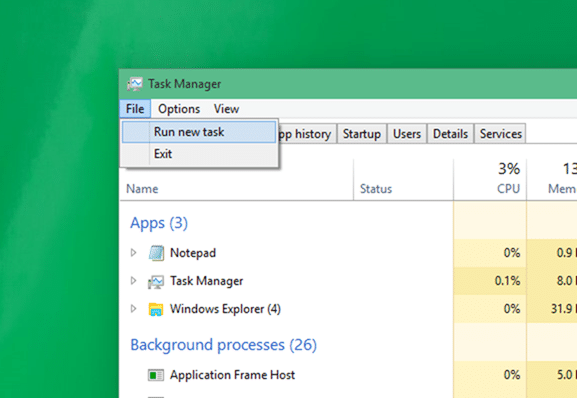Choose Run new task
The image size is (577, 398).
(x=199, y=132)
